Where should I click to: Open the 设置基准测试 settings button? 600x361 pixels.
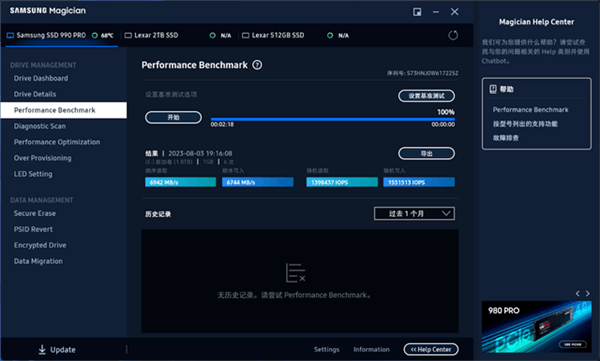(x=427, y=96)
